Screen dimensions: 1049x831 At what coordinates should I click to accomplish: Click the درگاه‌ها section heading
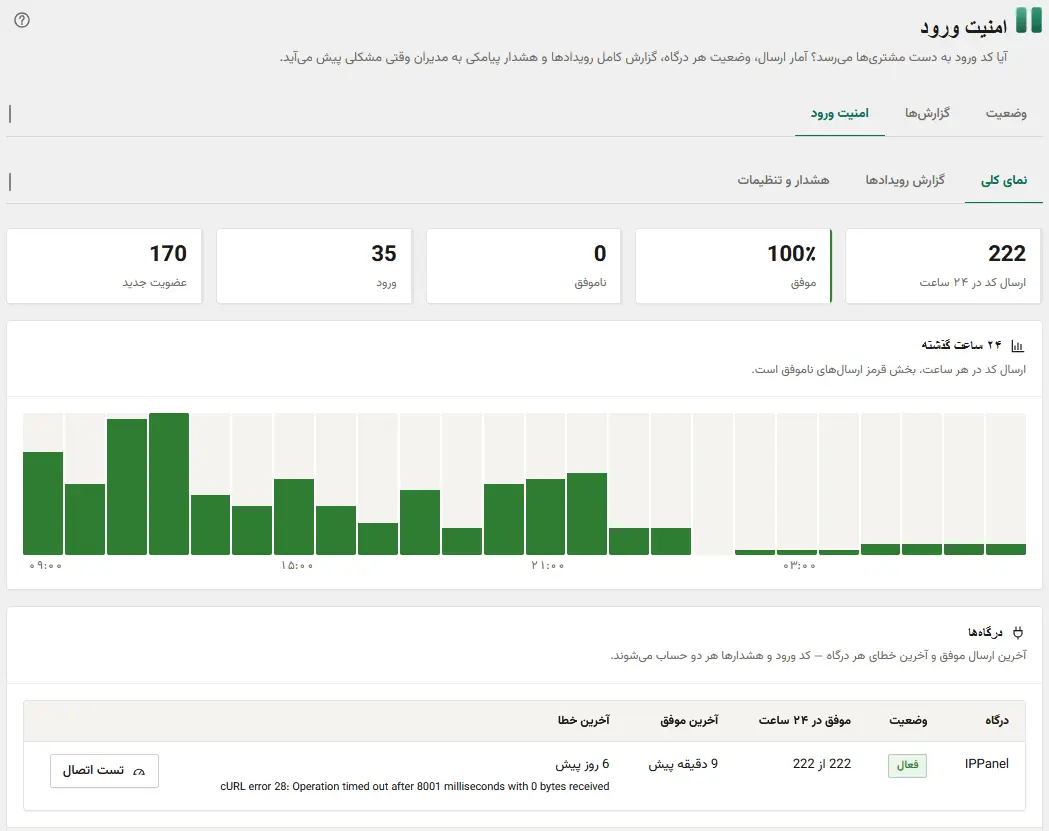985,632
